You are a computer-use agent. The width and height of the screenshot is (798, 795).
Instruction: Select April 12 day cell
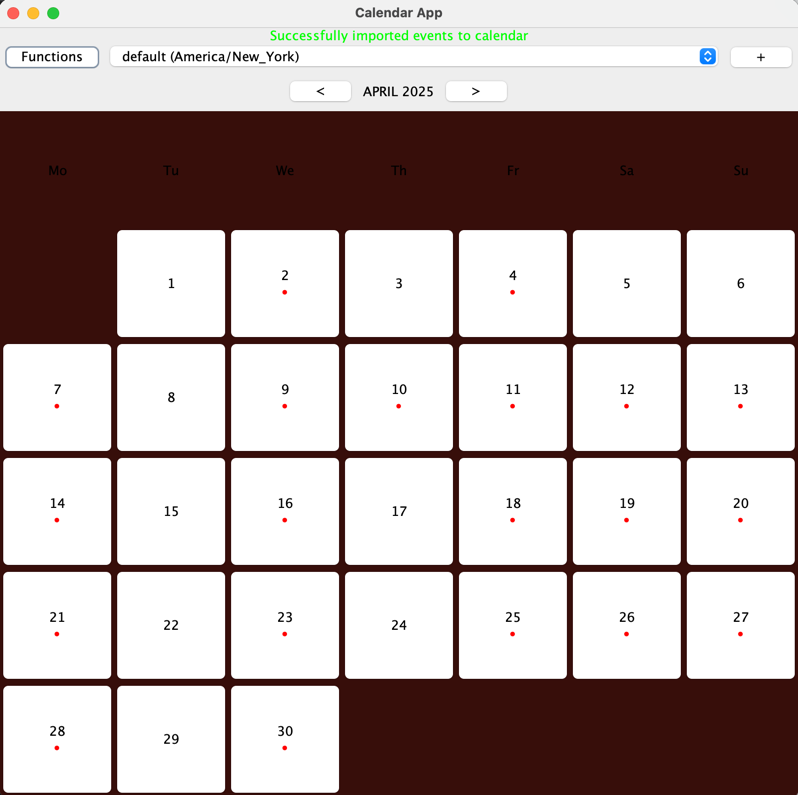(627, 398)
